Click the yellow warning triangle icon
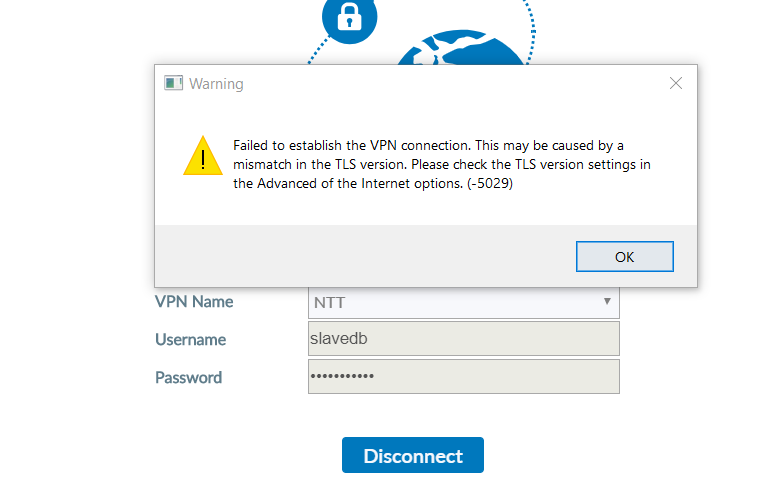The height and width of the screenshot is (501, 765). (203, 156)
